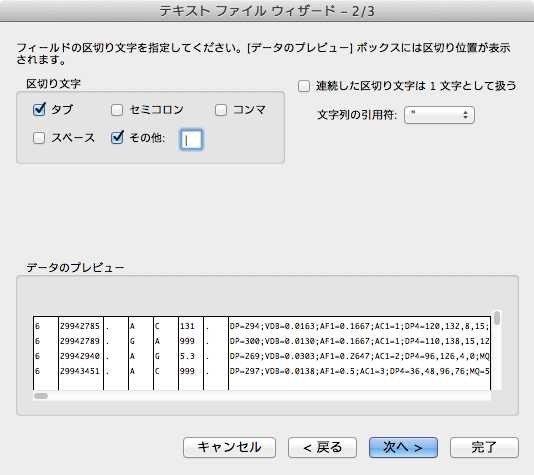Uncheck the タブ delimiter checkbox
Image resolution: width=534 pixels, height=475 pixels.
click(39, 110)
